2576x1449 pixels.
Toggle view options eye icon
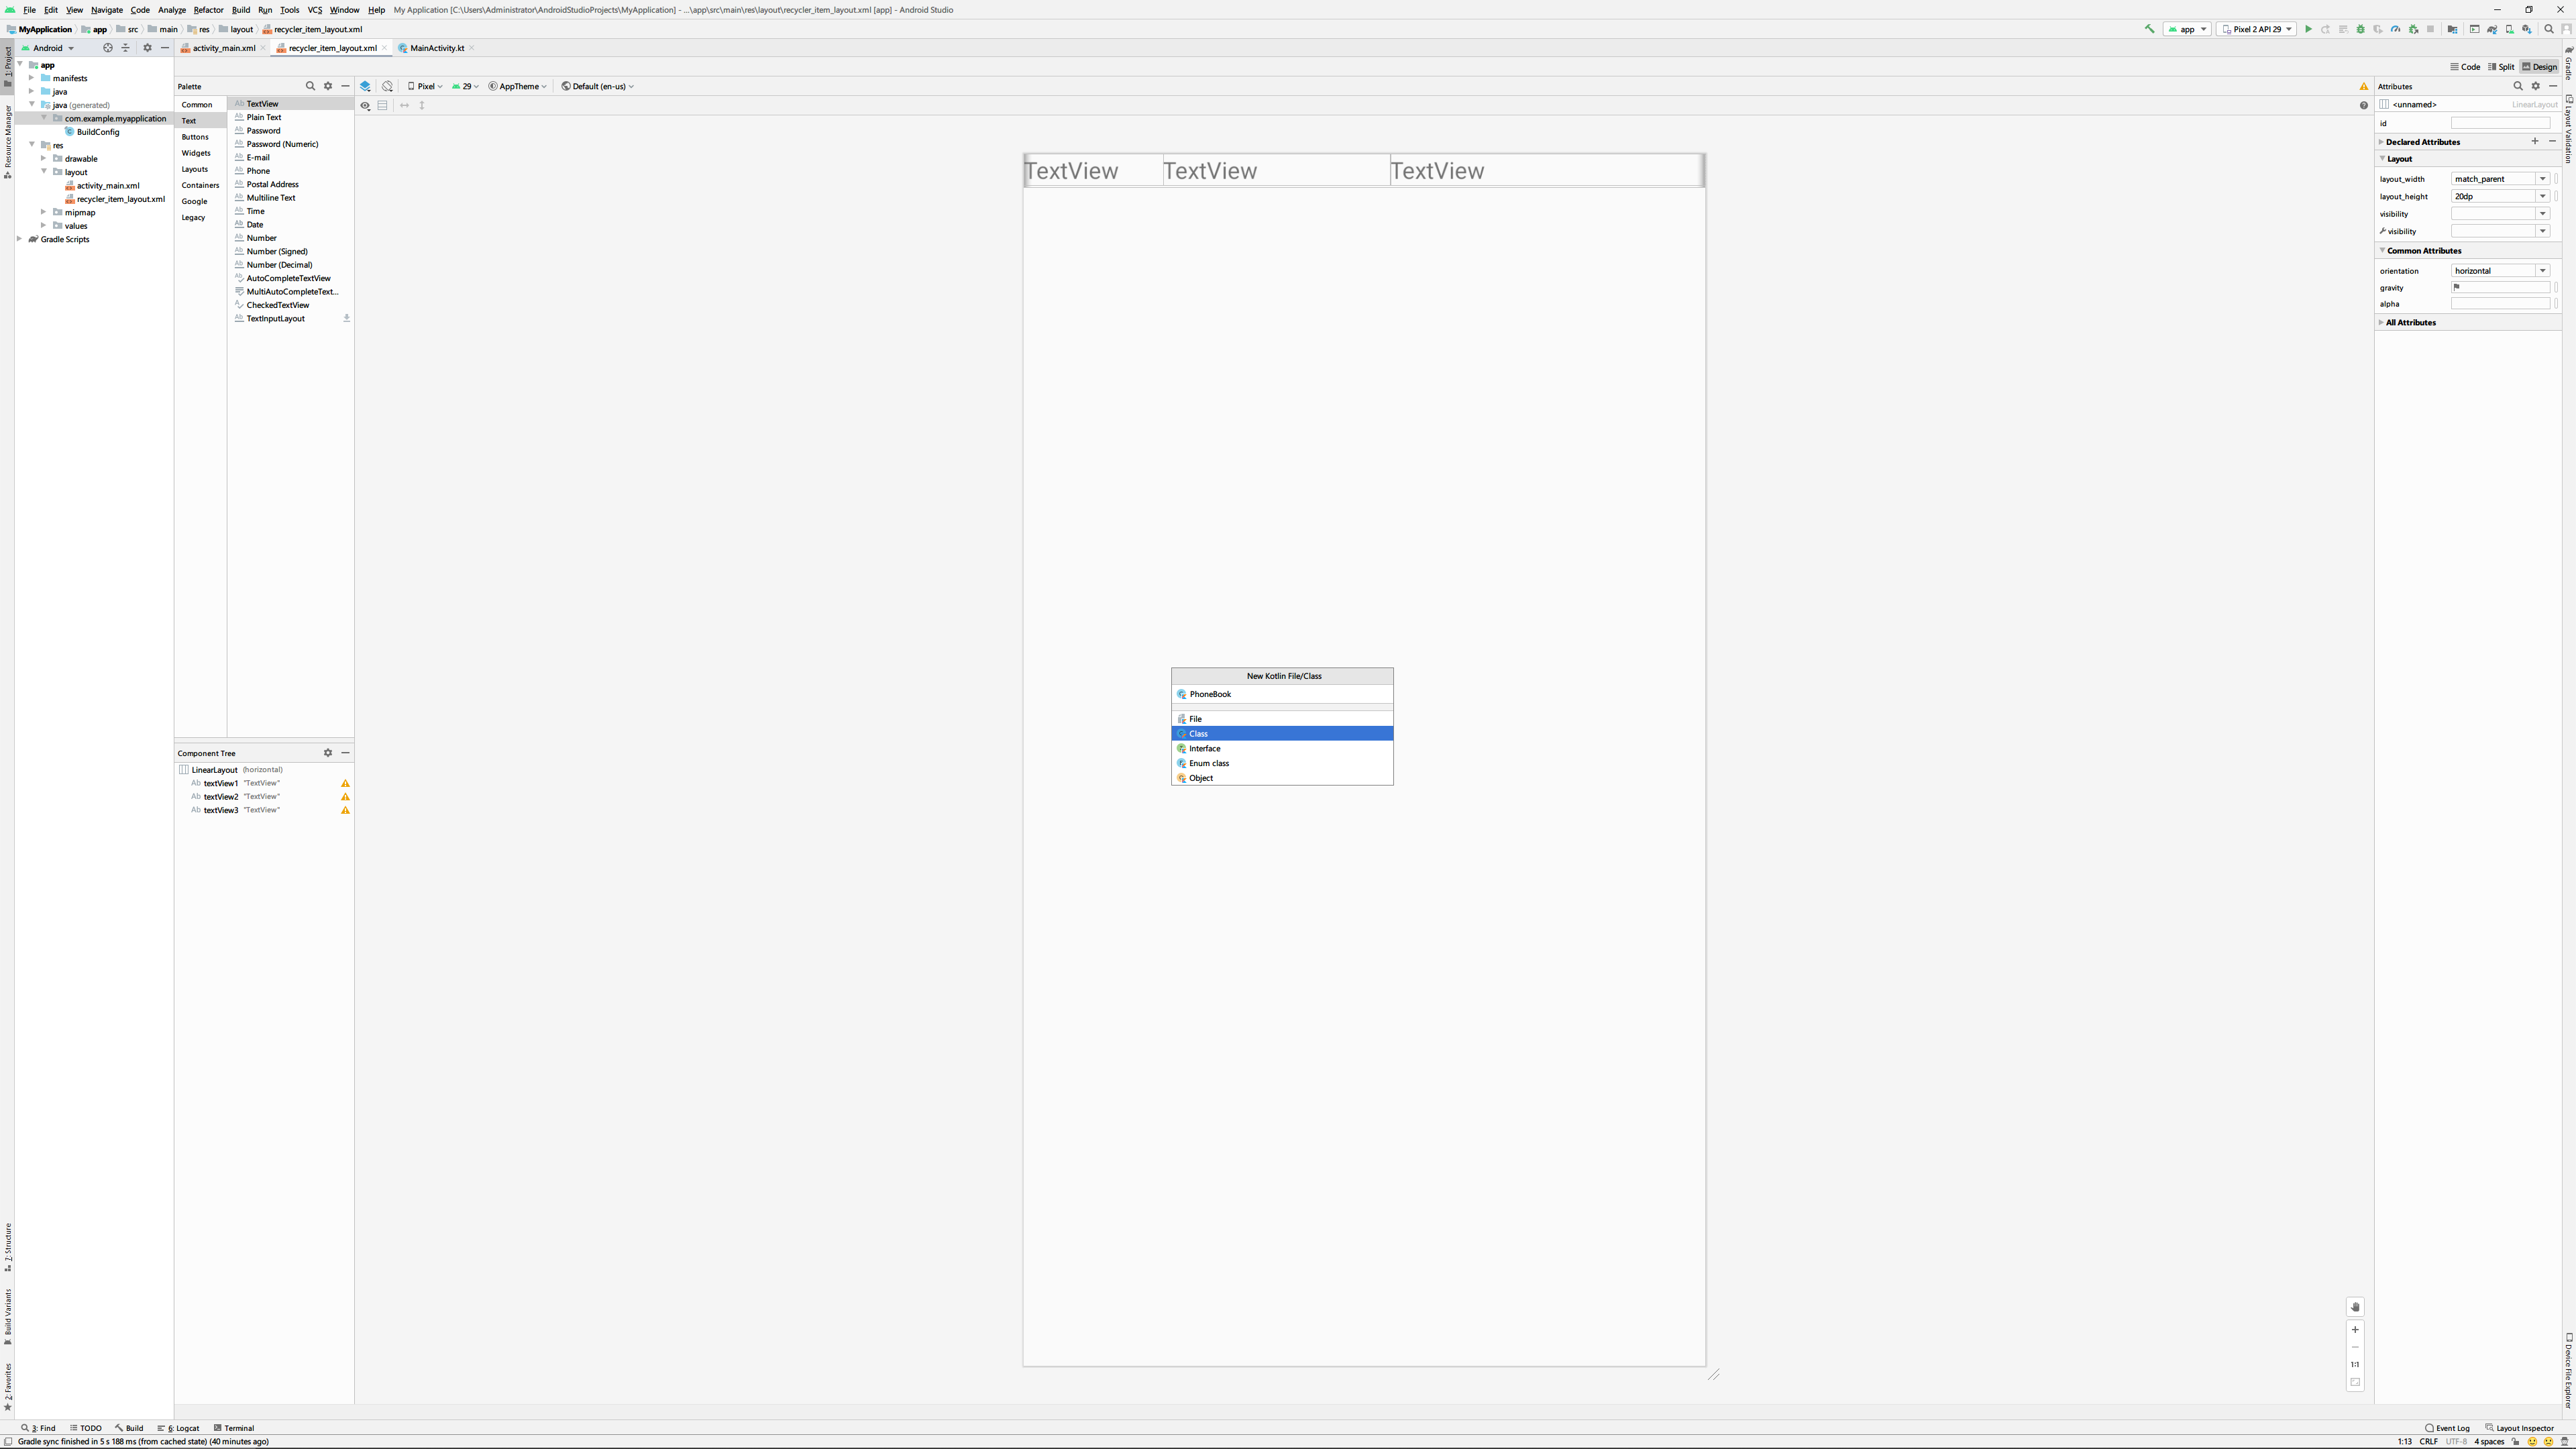pos(365,105)
